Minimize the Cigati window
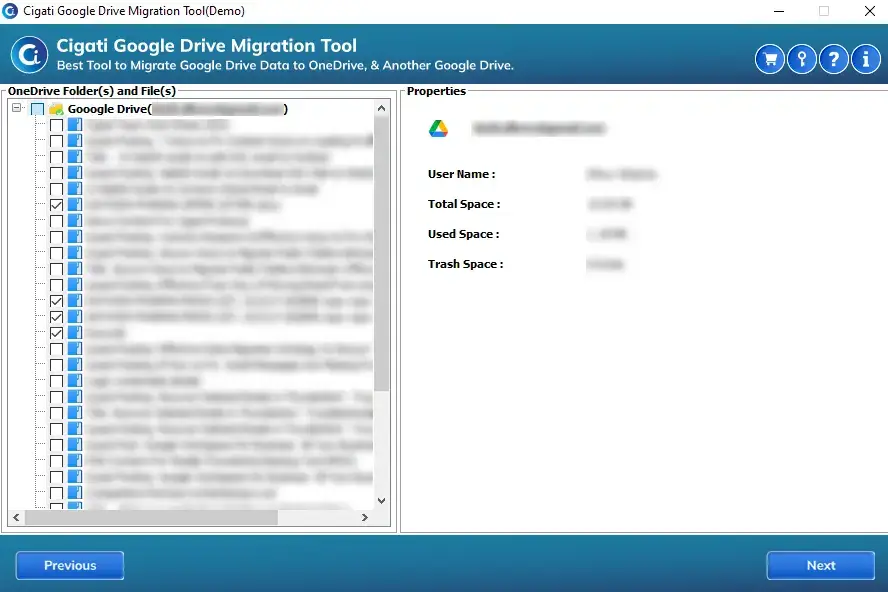The width and height of the screenshot is (888, 592). pyautogui.click(x=779, y=11)
